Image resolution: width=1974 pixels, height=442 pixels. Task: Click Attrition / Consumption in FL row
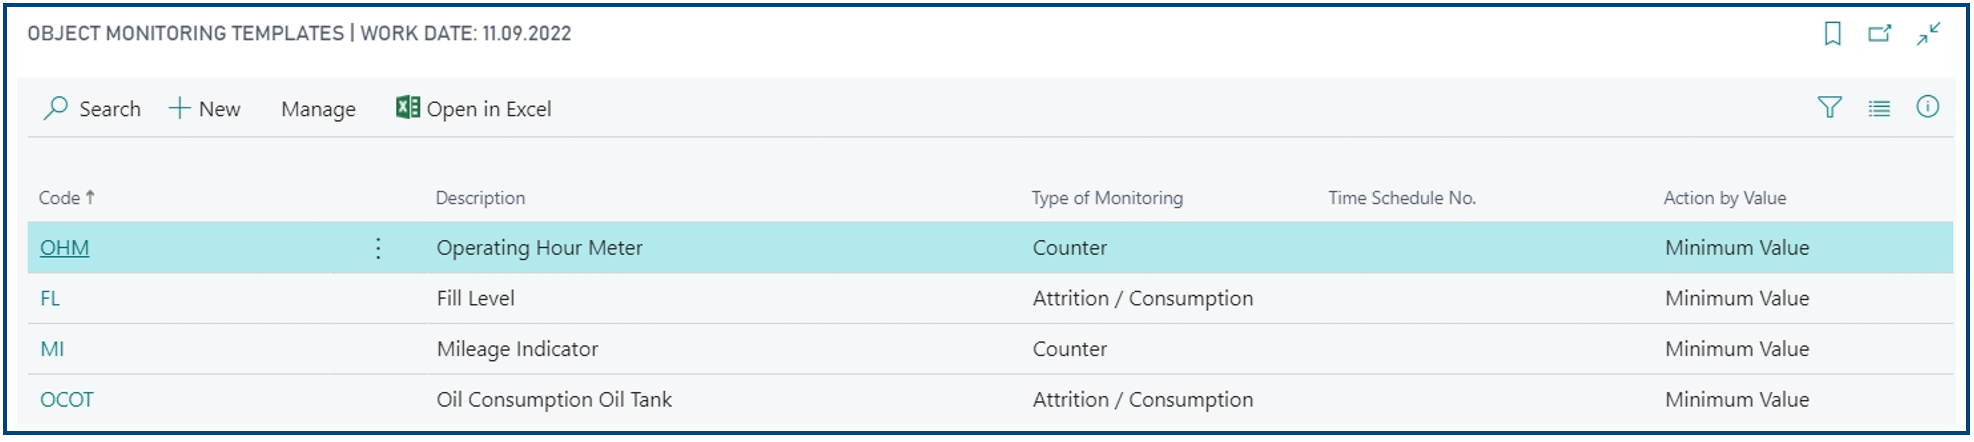[x=1143, y=298]
